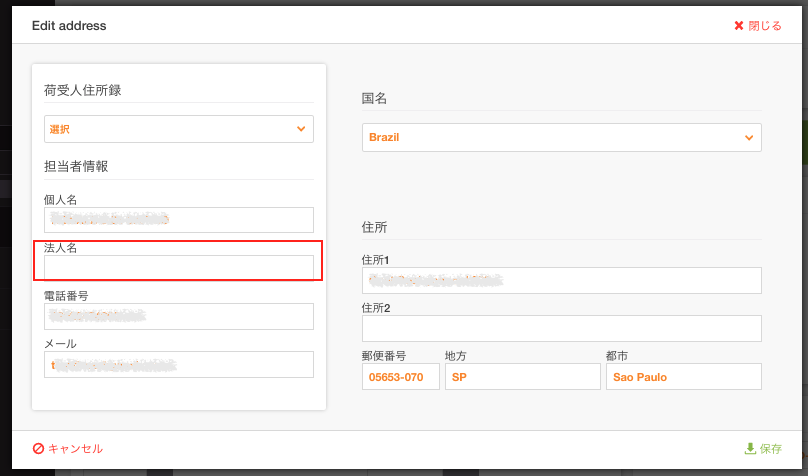Click the 個人名 input field

[x=179, y=220]
